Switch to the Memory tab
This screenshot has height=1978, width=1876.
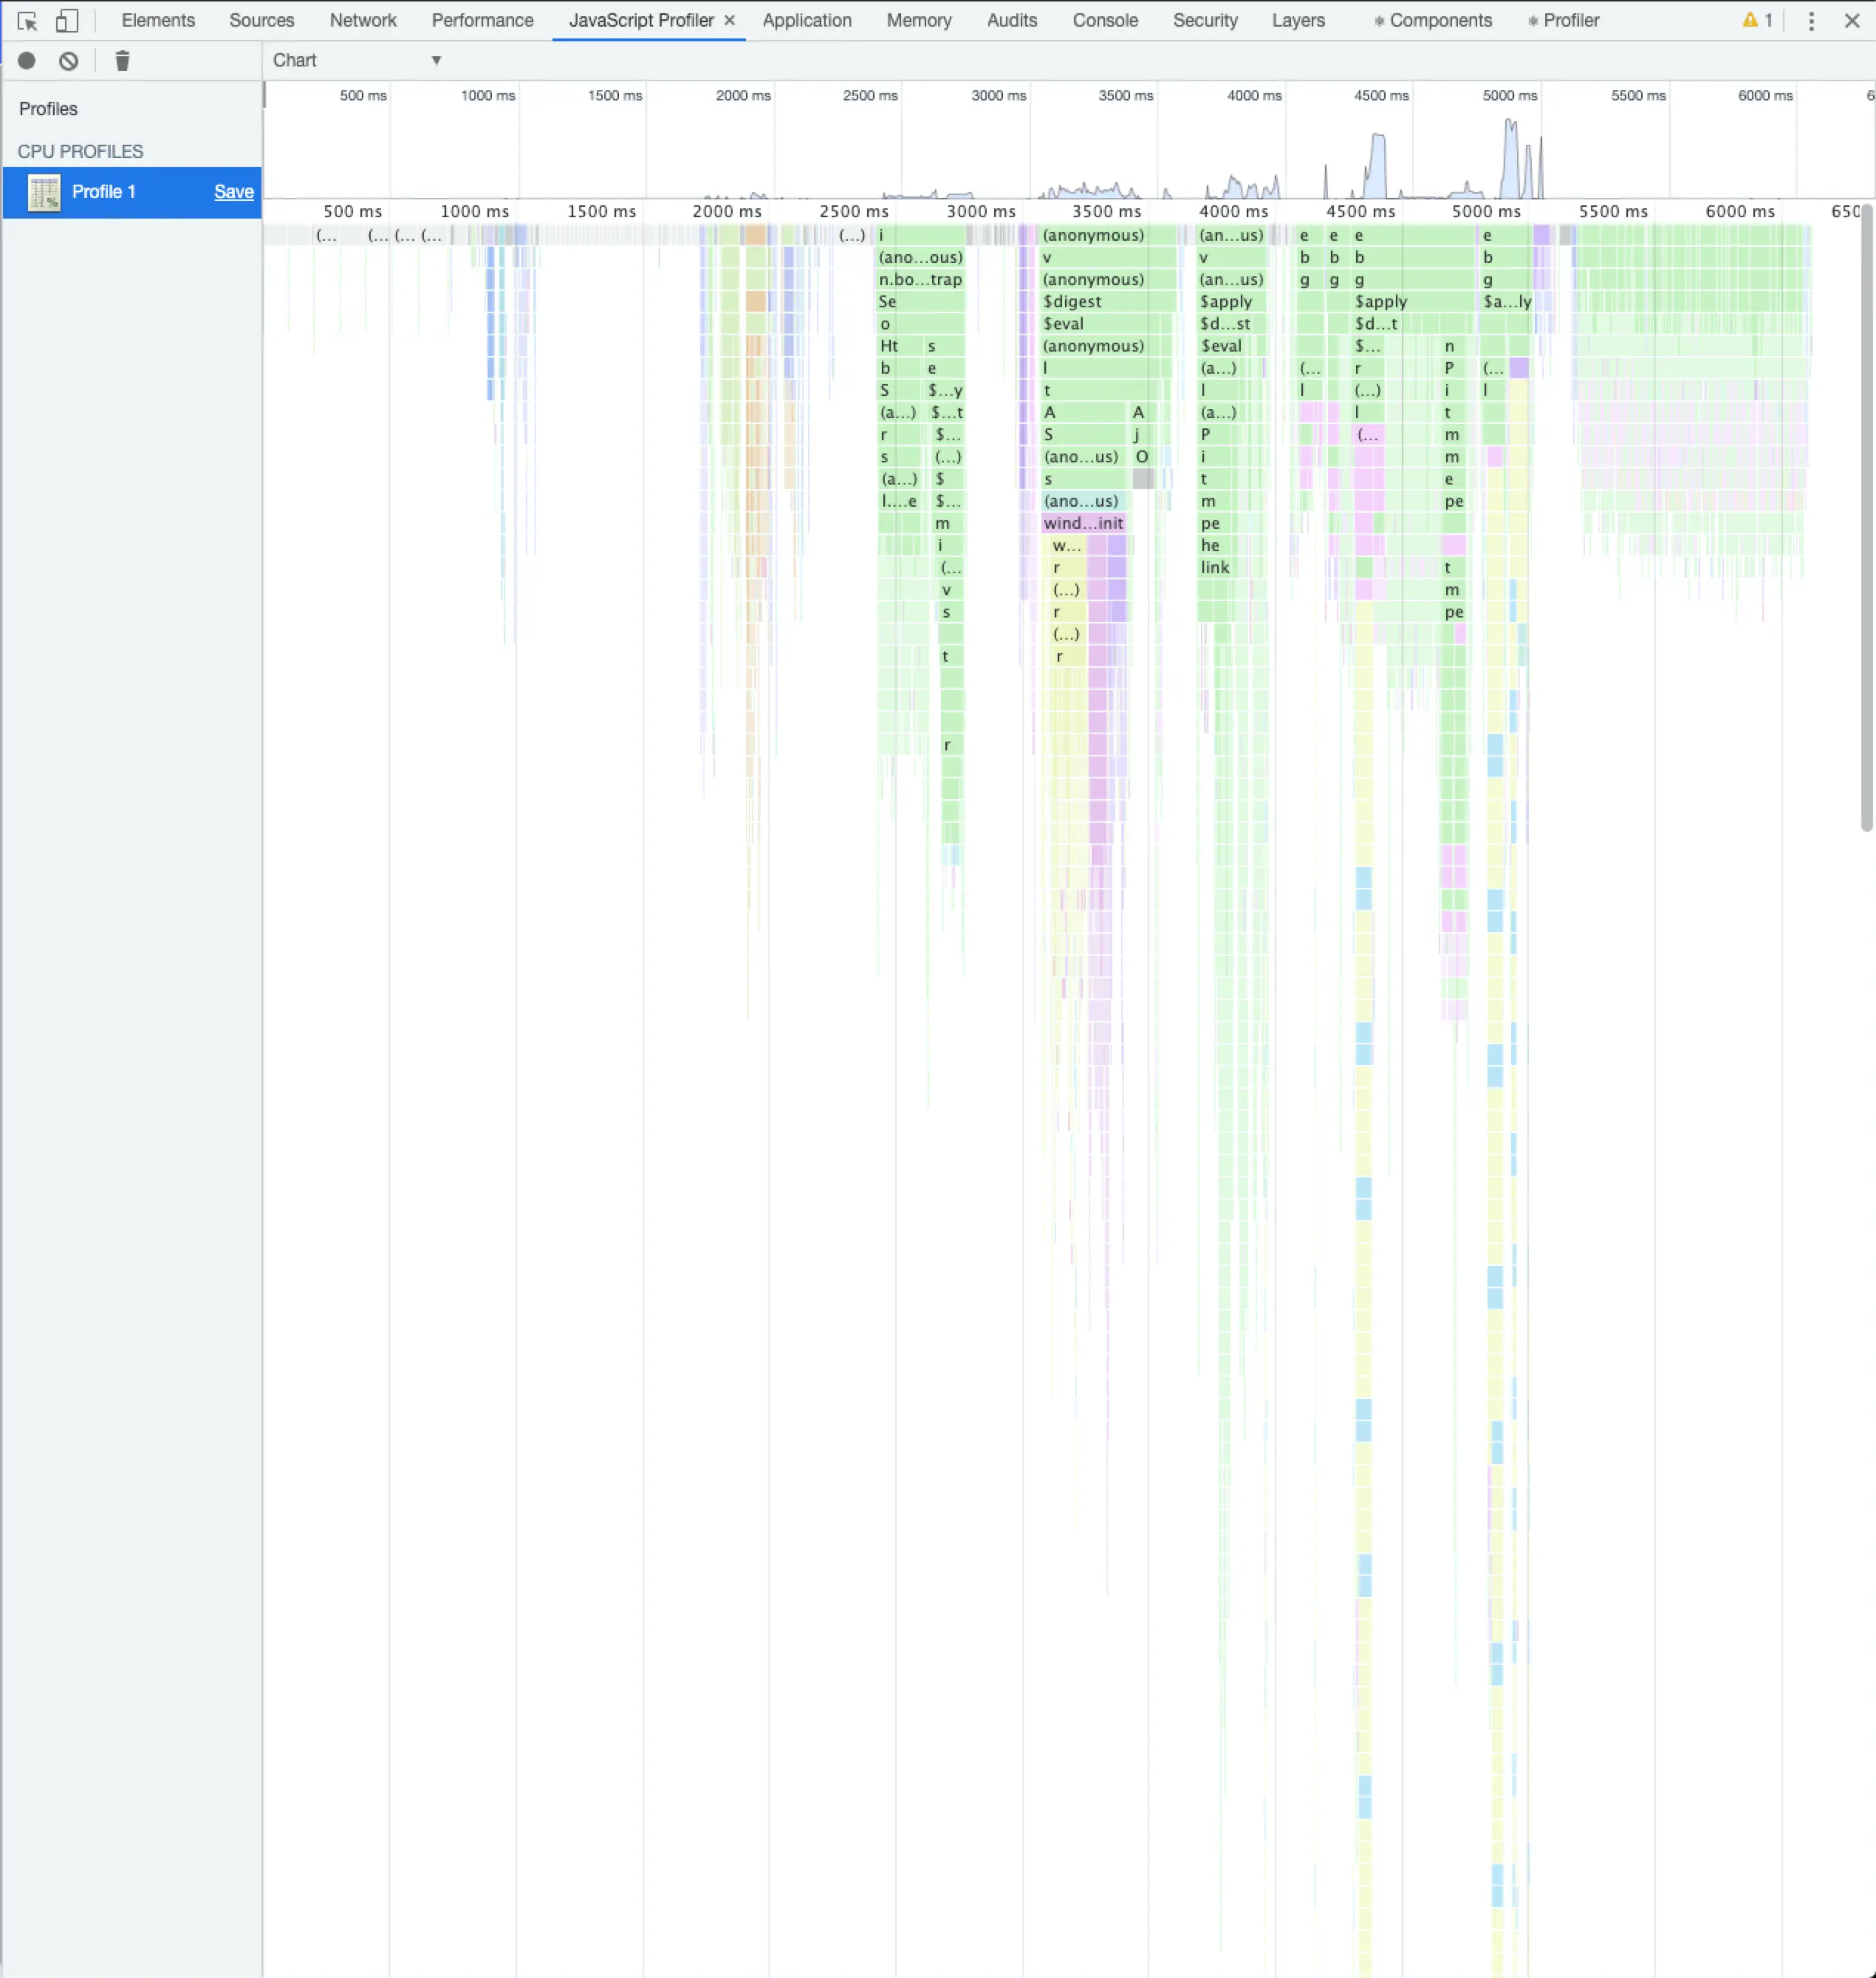918,20
